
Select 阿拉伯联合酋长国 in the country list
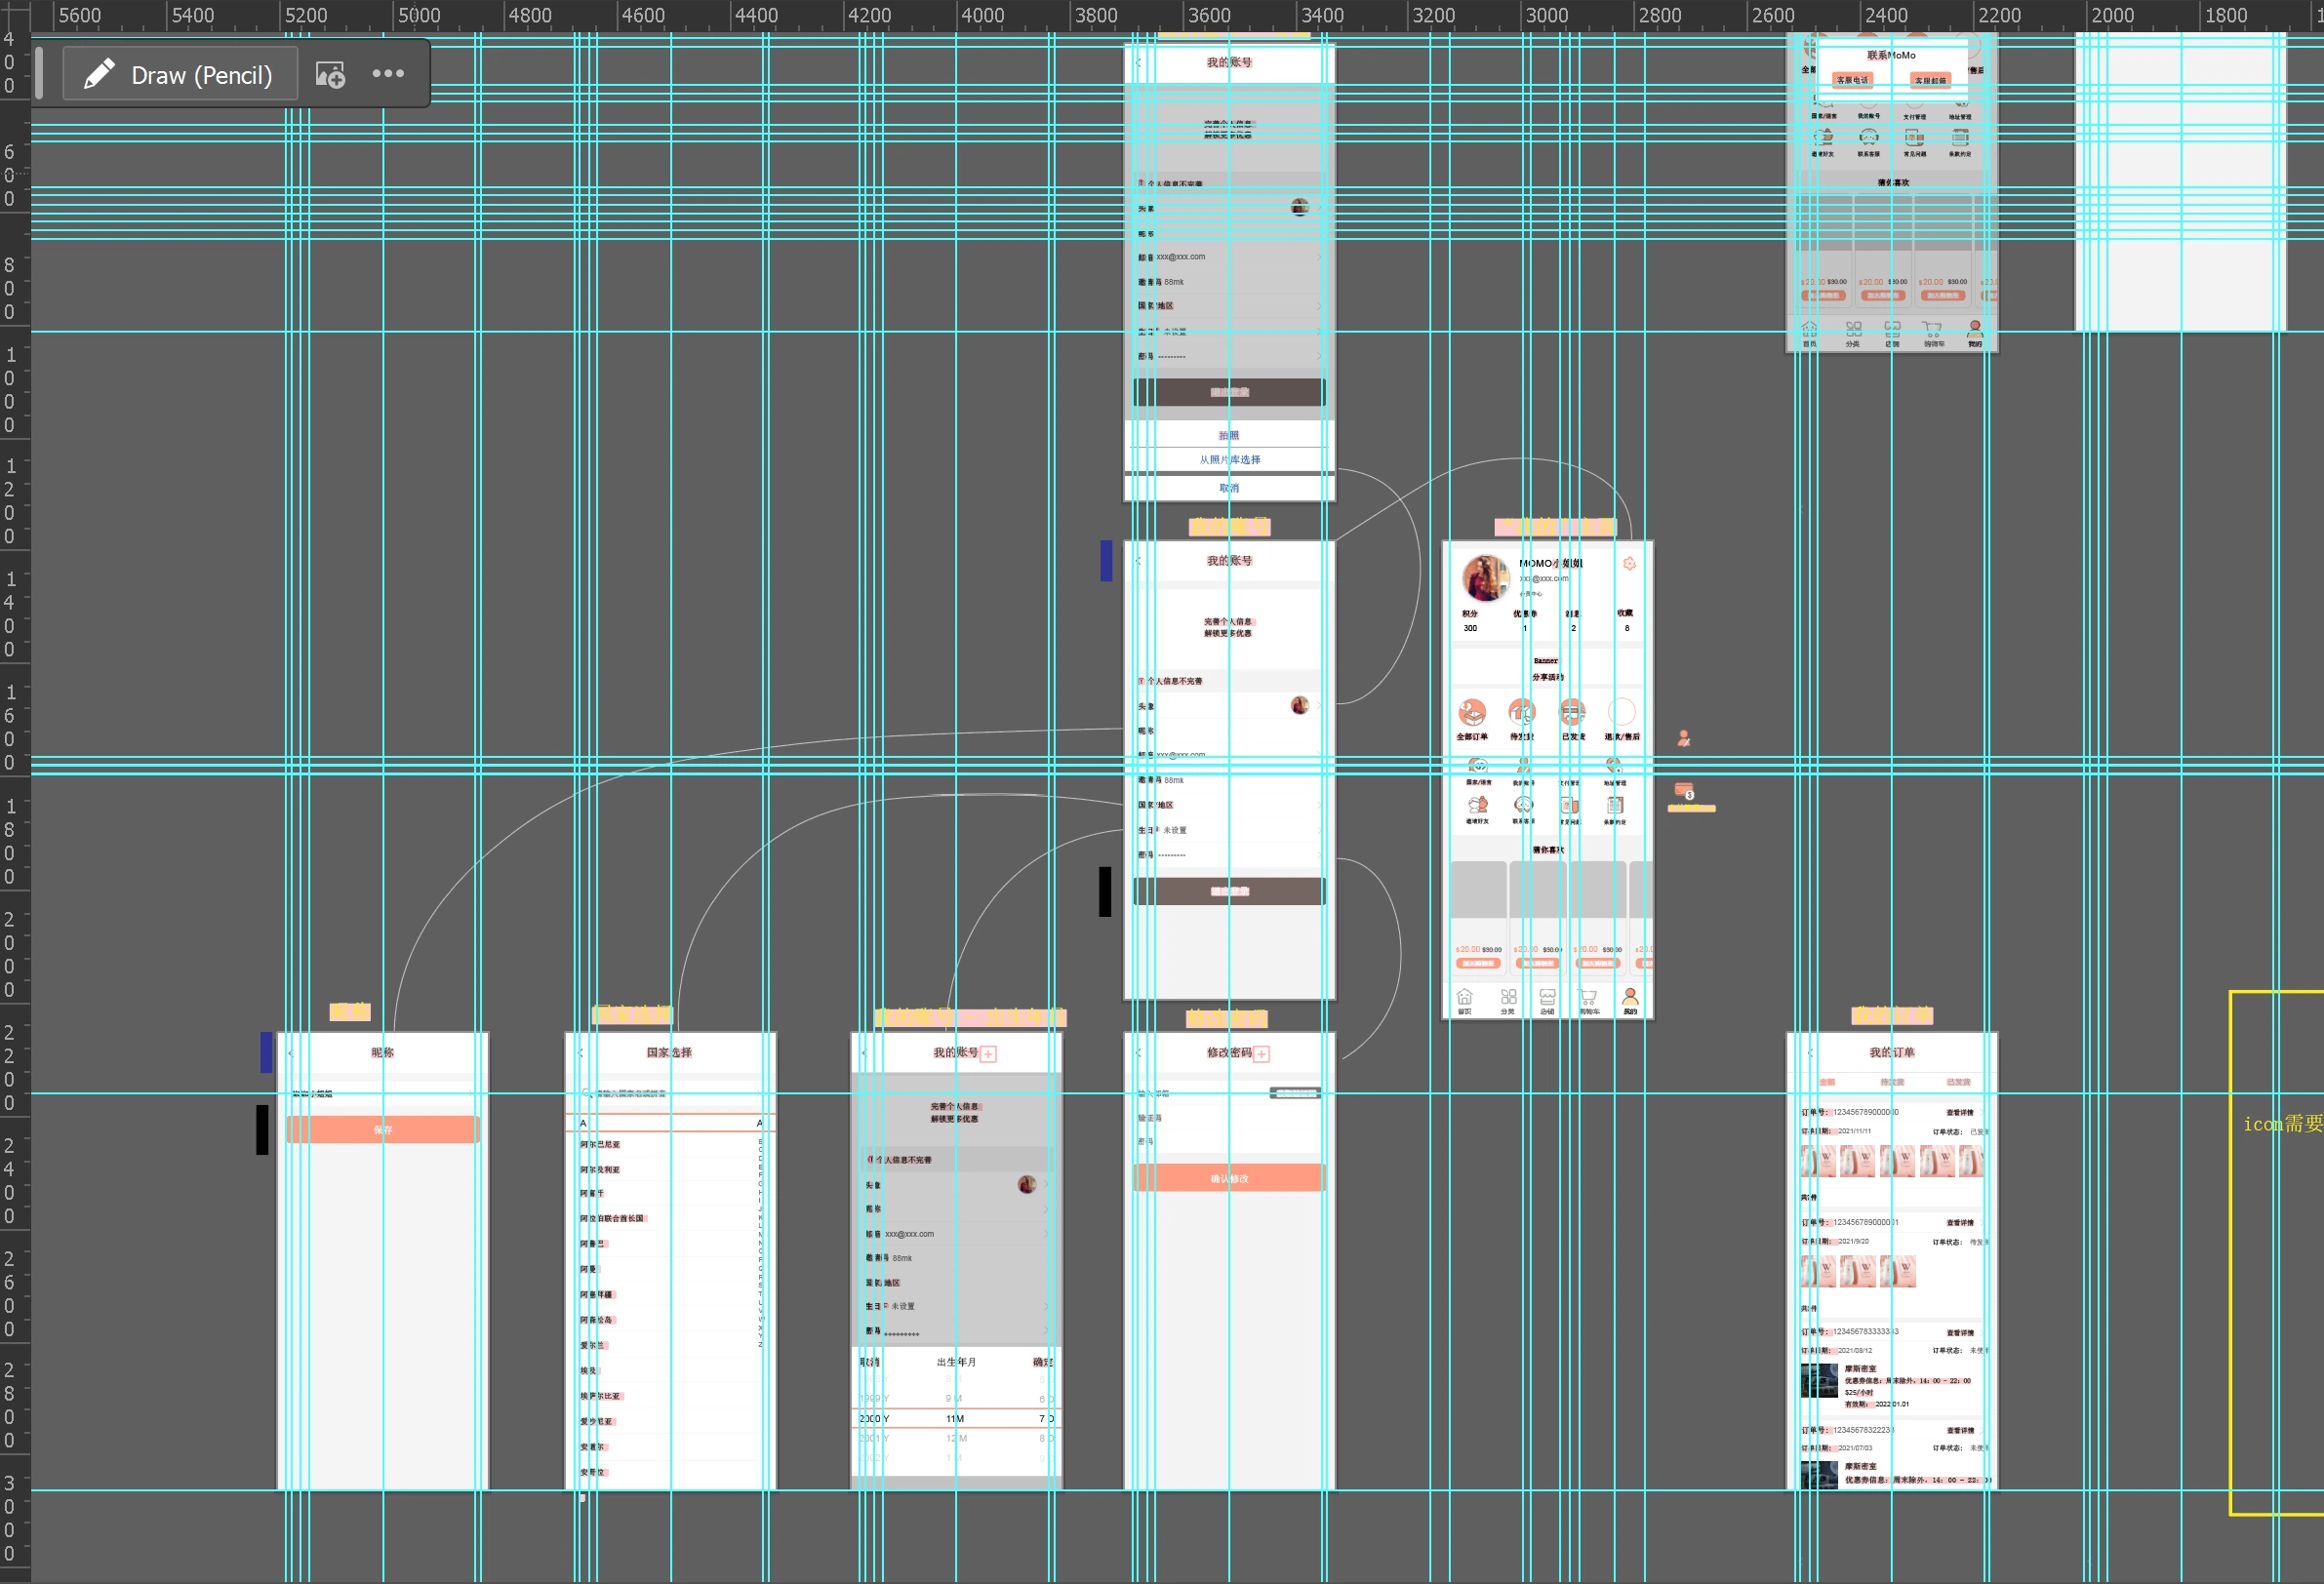click(x=612, y=1218)
